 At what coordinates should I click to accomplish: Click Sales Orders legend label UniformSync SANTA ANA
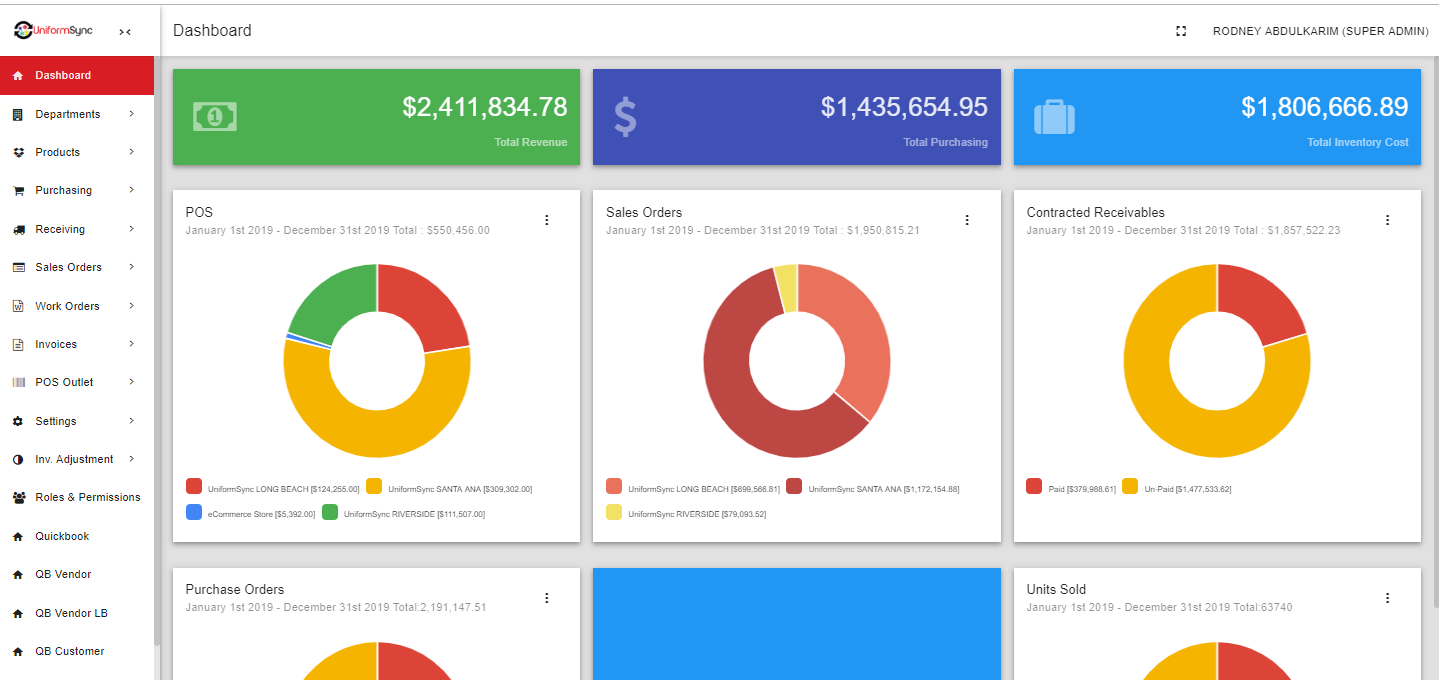[x=884, y=490]
